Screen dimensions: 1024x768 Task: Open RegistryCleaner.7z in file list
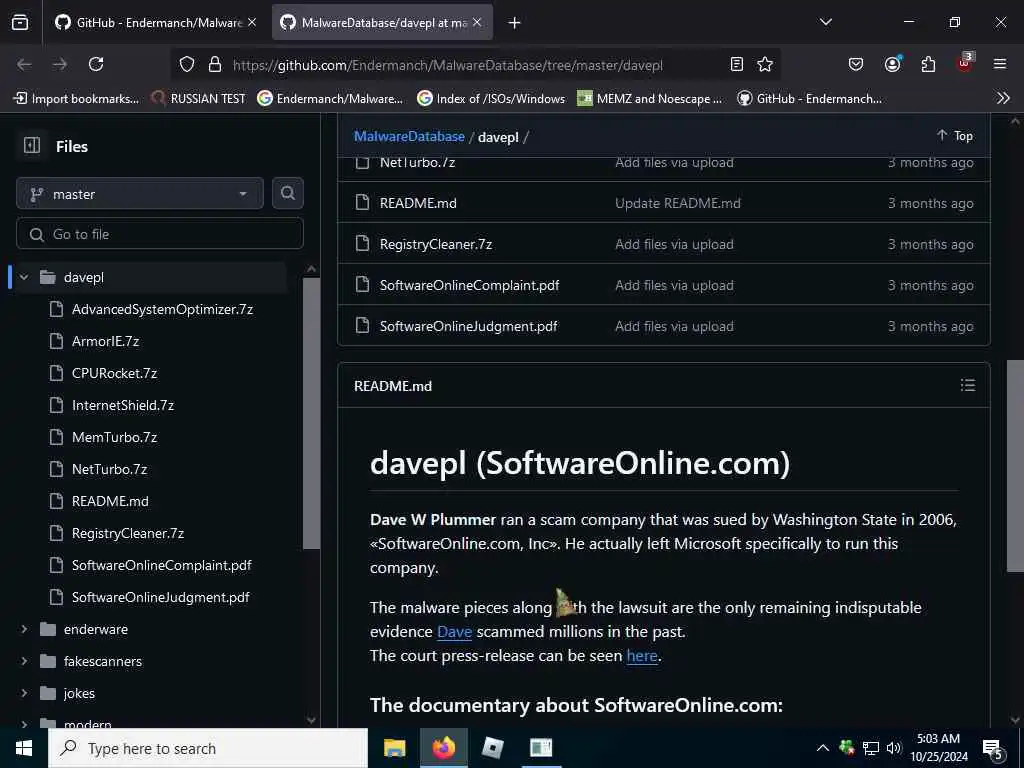436,244
